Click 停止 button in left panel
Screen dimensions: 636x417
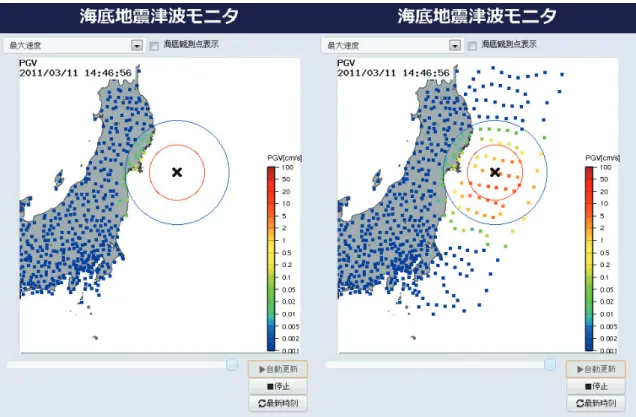[x=278, y=386]
